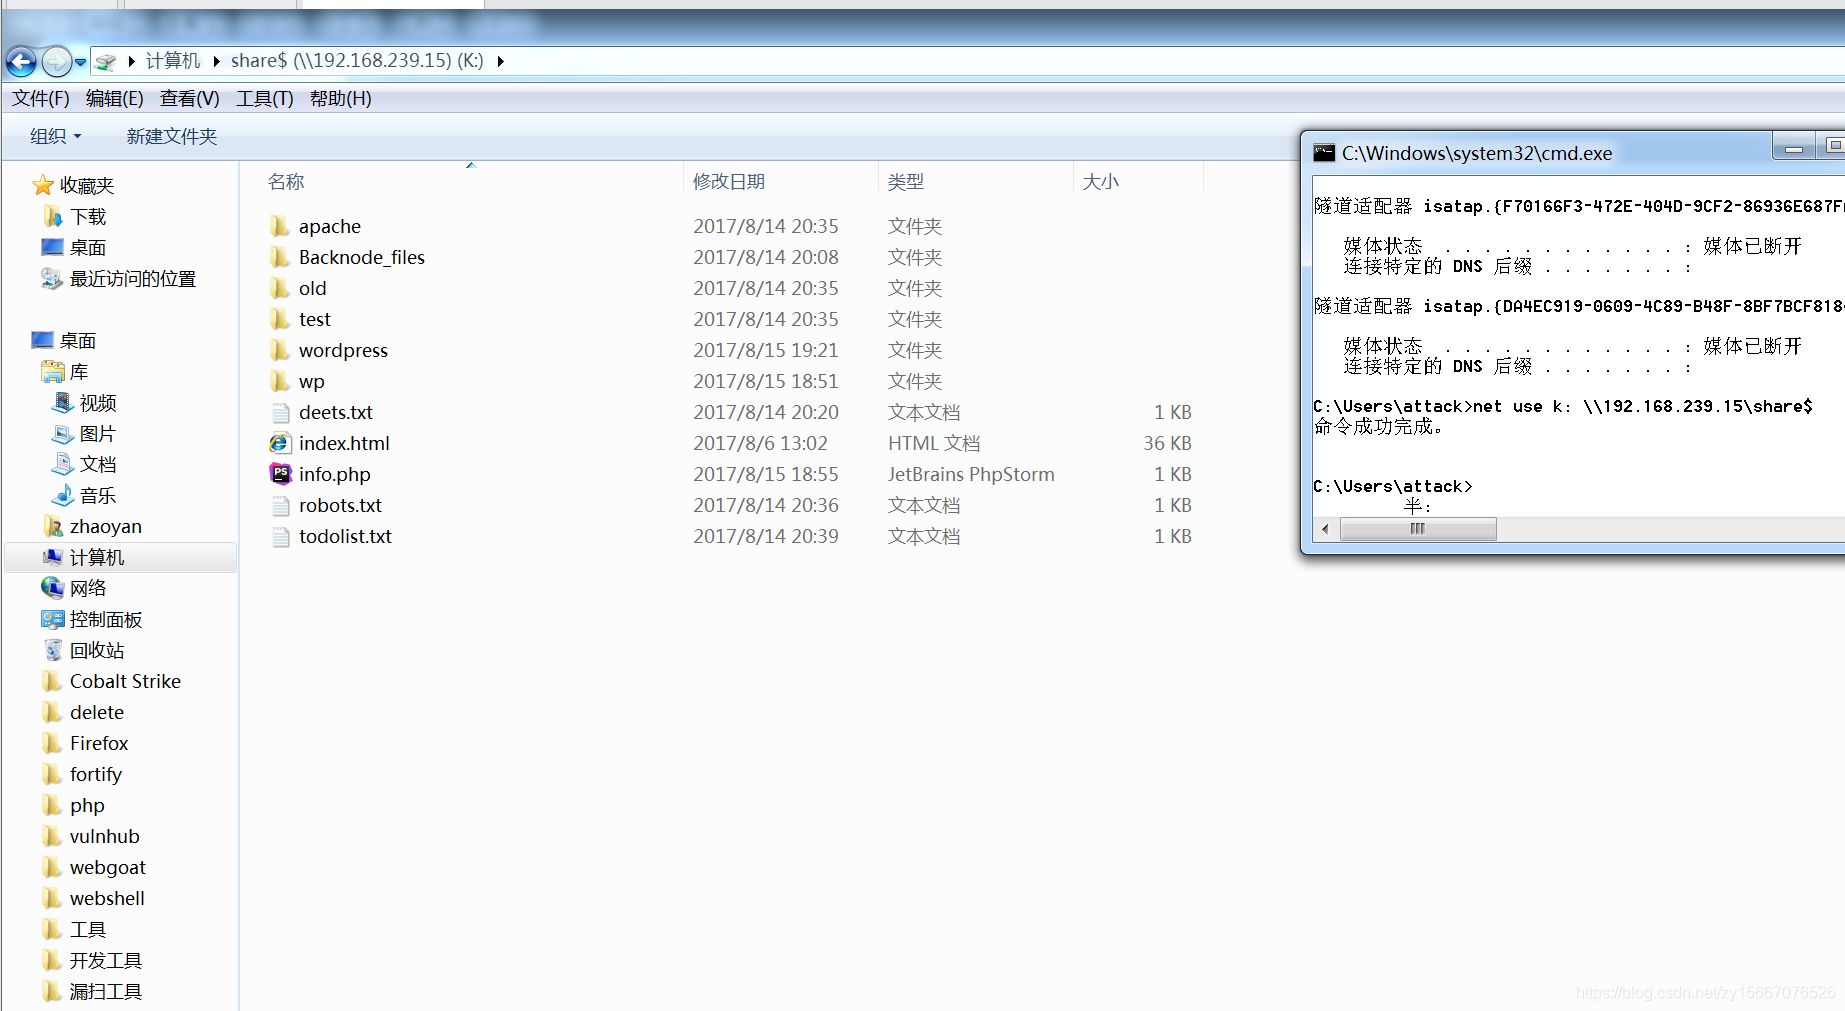1845x1011 pixels.
Task: Select the robots.txt file icon
Action: pyautogui.click(x=280, y=505)
